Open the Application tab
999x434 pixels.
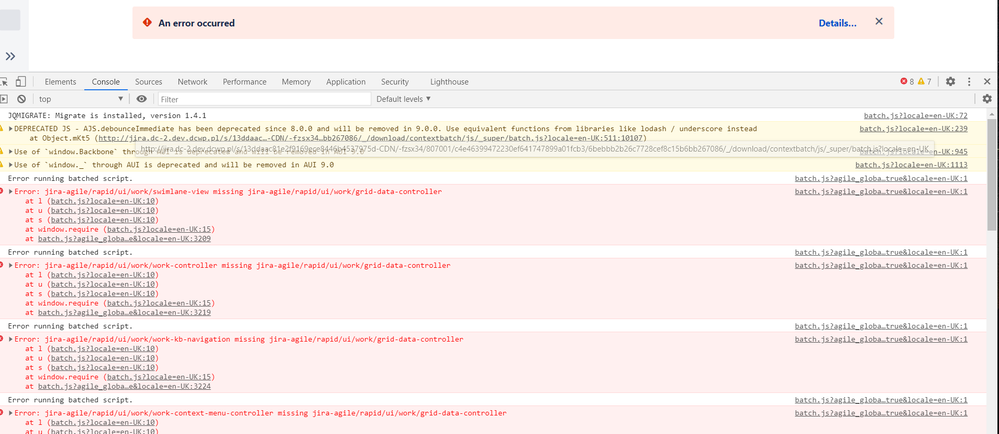click(x=346, y=82)
